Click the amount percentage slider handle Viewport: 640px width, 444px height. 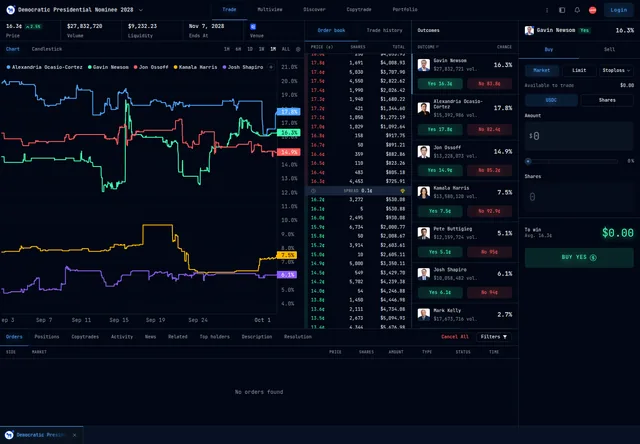click(528, 161)
